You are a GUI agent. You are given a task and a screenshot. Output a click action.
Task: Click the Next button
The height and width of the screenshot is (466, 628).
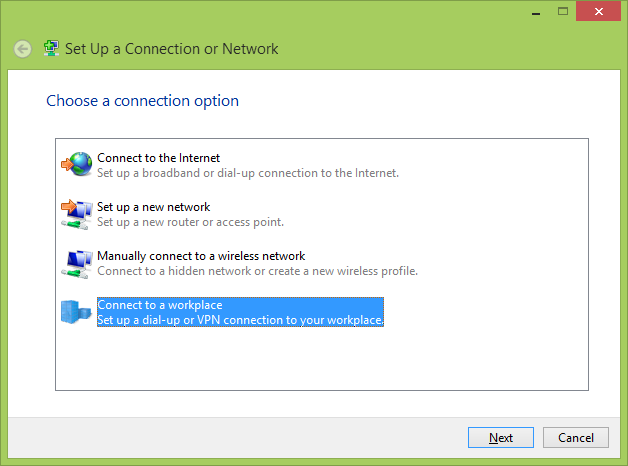501,437
